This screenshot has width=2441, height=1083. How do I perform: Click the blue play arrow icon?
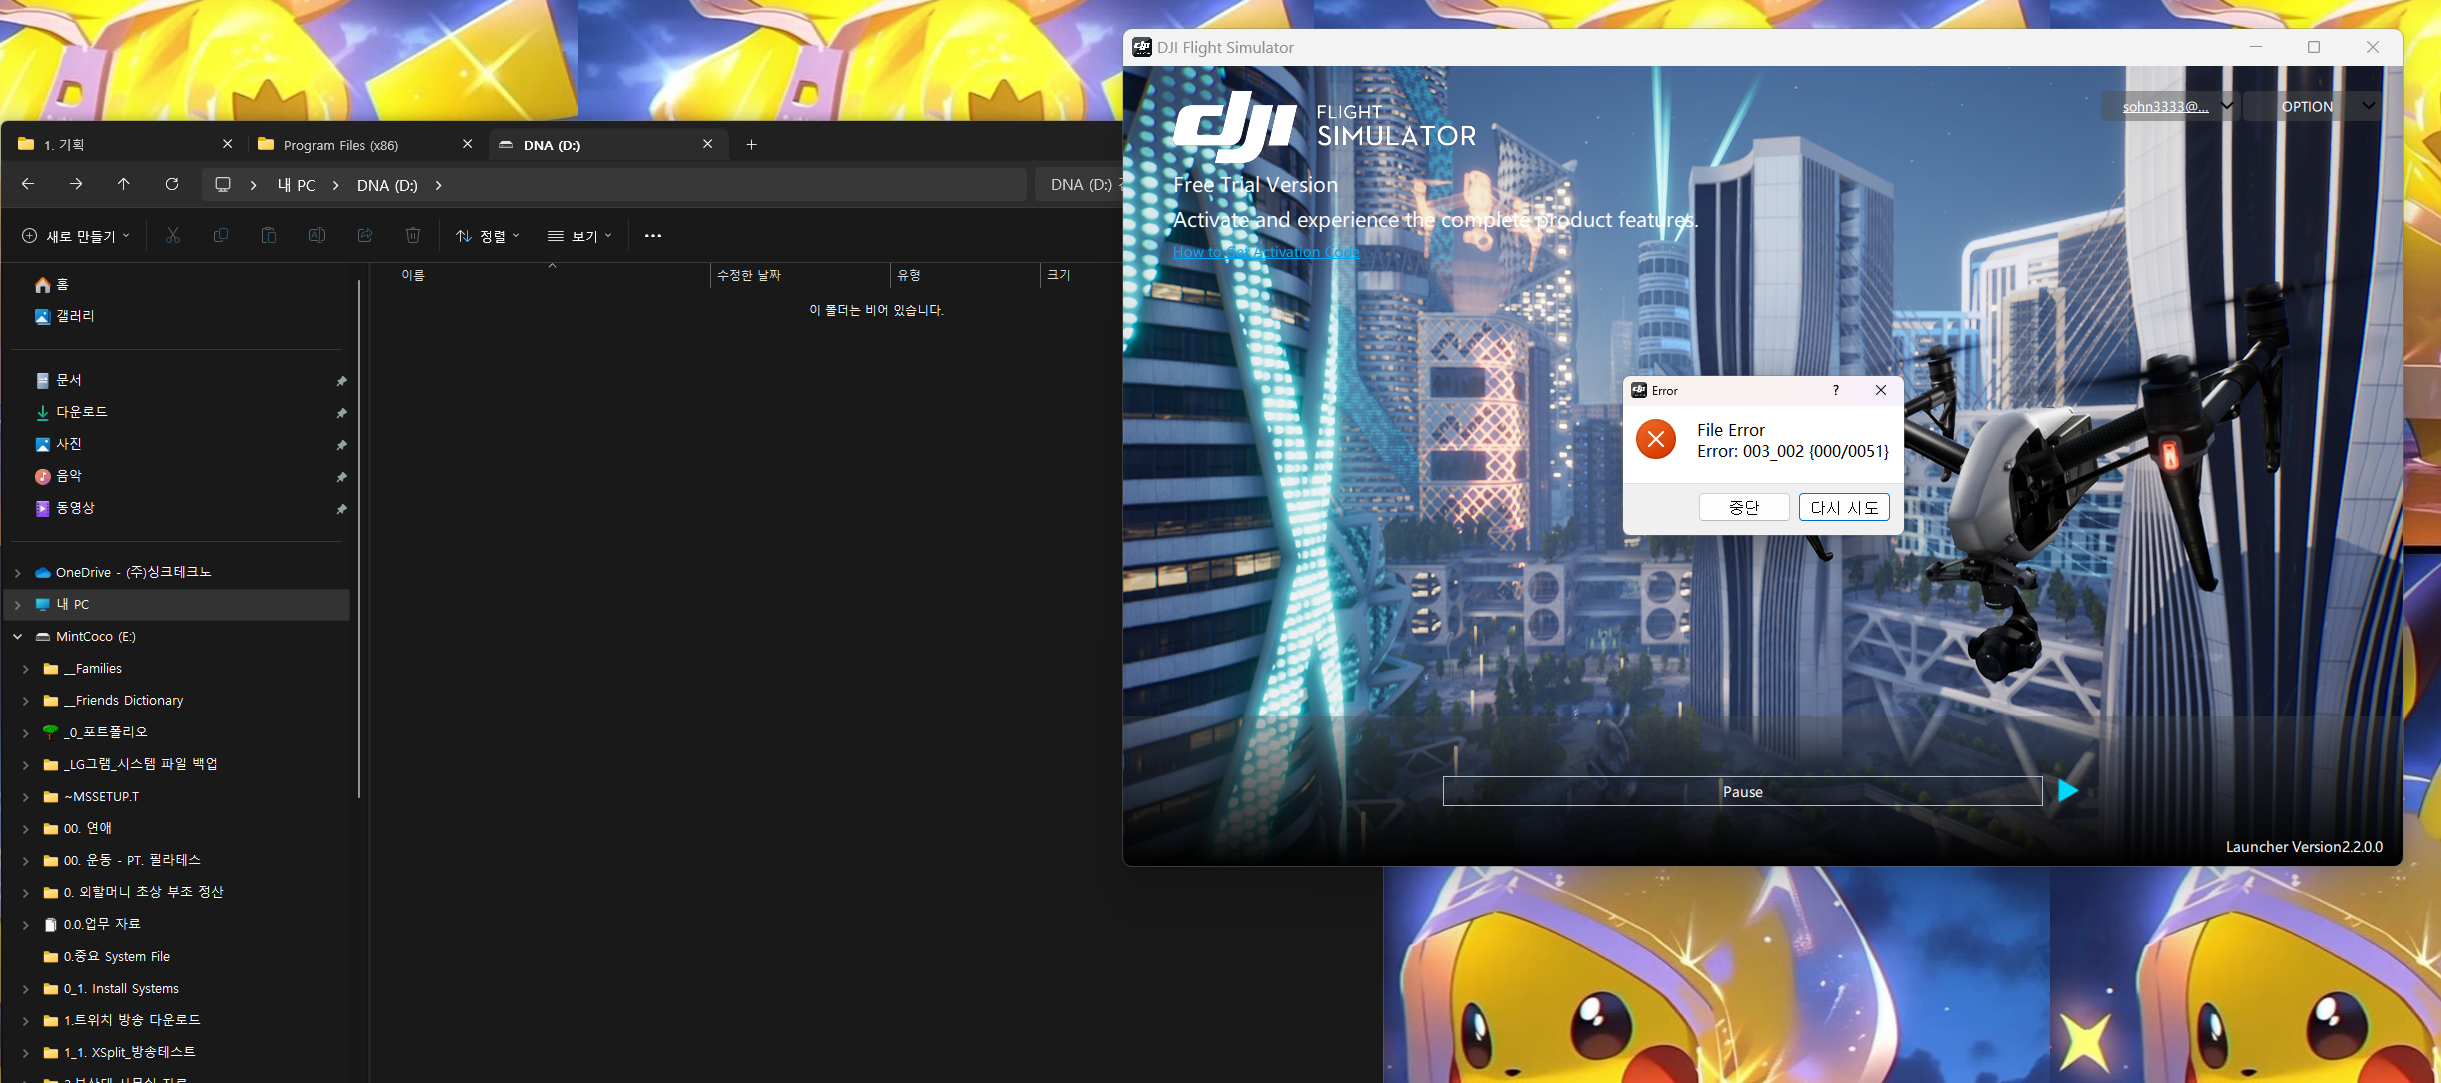[2067, 791]
